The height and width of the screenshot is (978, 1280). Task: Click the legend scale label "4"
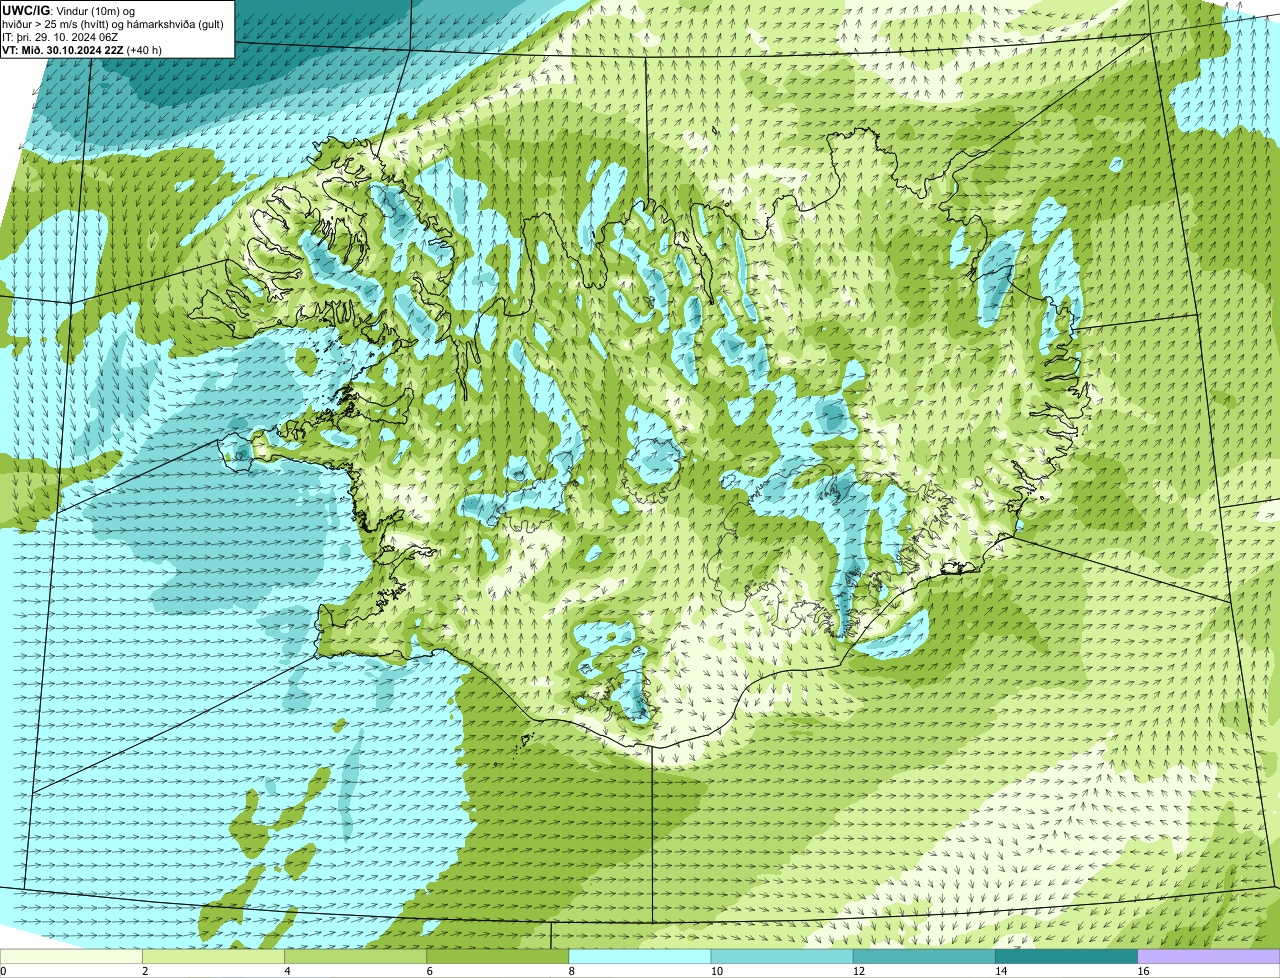point(287,971)
